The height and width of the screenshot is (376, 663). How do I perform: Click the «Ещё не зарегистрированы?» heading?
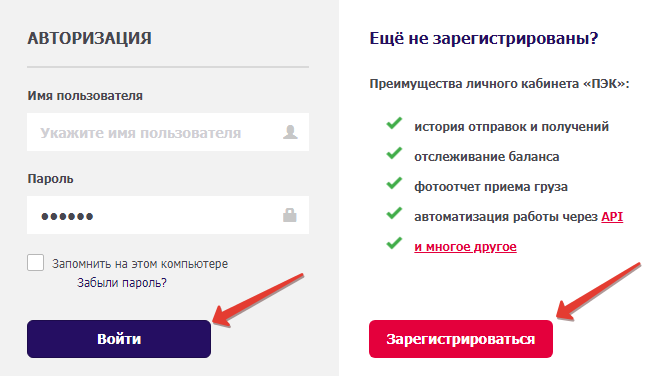pos(484,38)
